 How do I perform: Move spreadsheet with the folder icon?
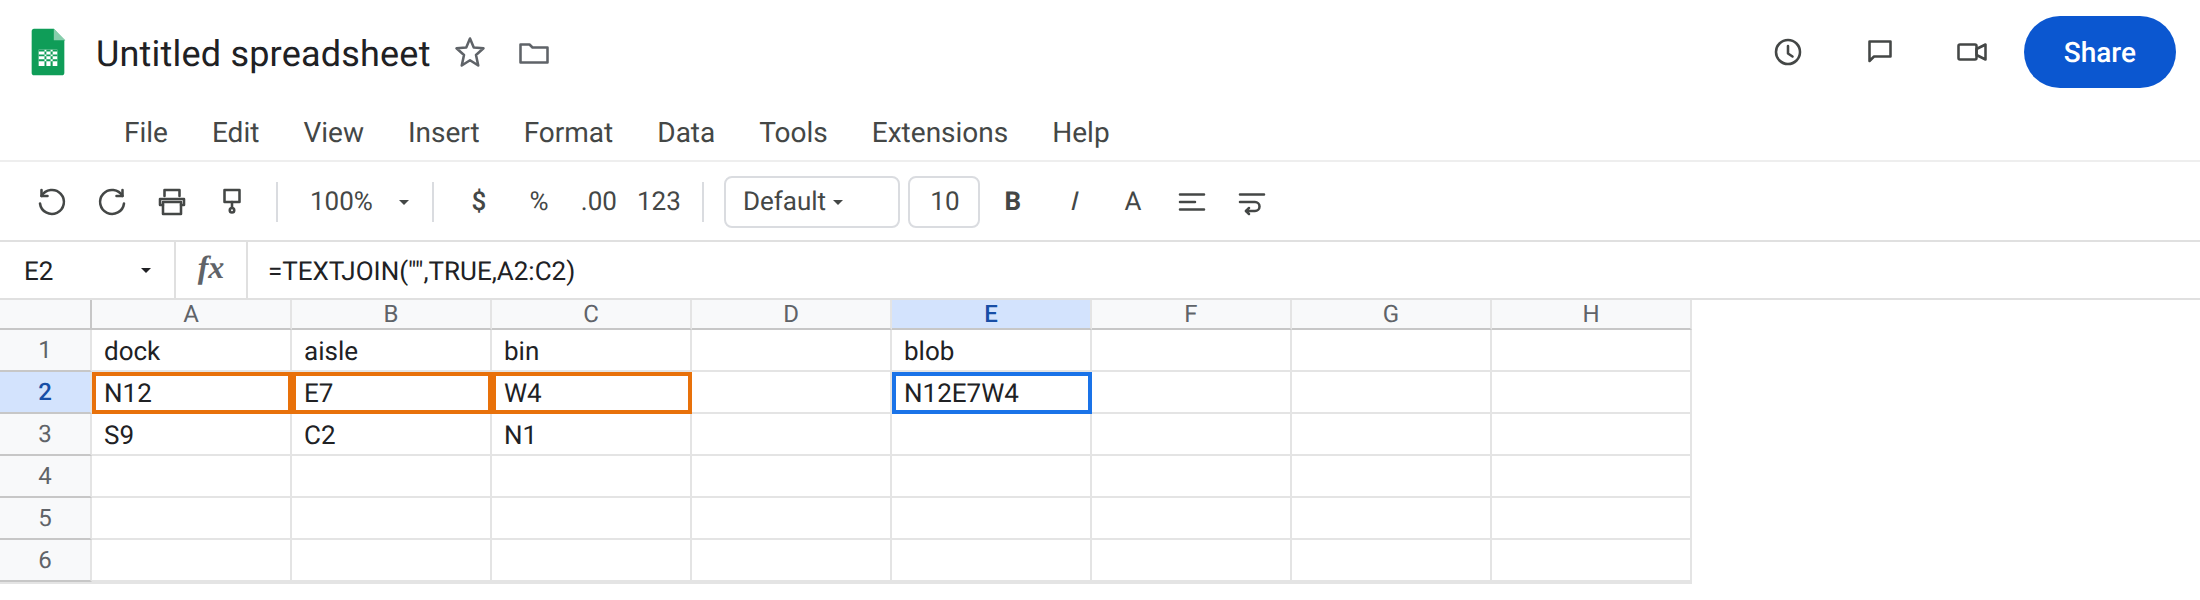[x=534, y=53]
